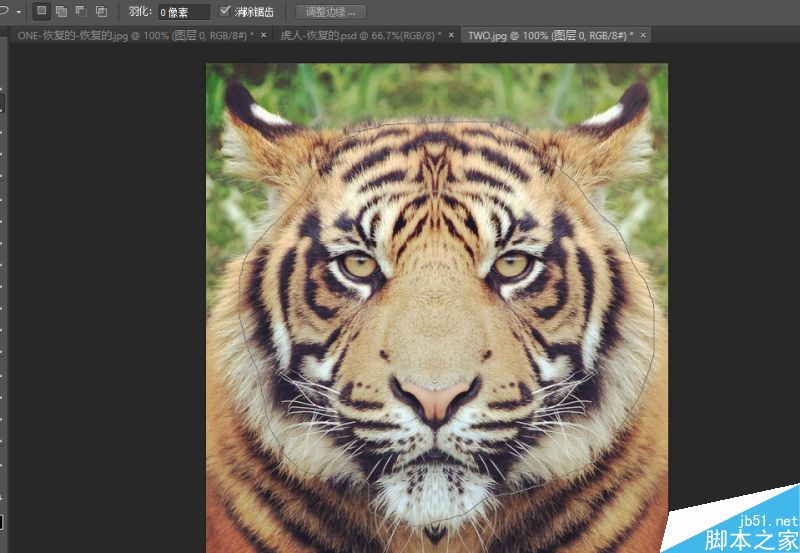
Task: Open the Lasso tool preset picker arrow
Action: point(19,12)
